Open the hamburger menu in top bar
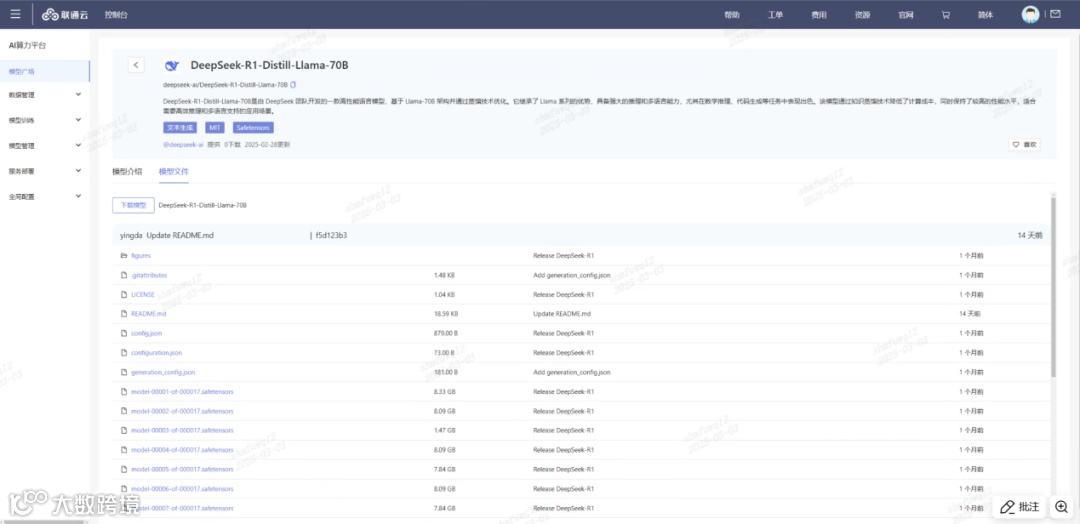 coord(15,14)
